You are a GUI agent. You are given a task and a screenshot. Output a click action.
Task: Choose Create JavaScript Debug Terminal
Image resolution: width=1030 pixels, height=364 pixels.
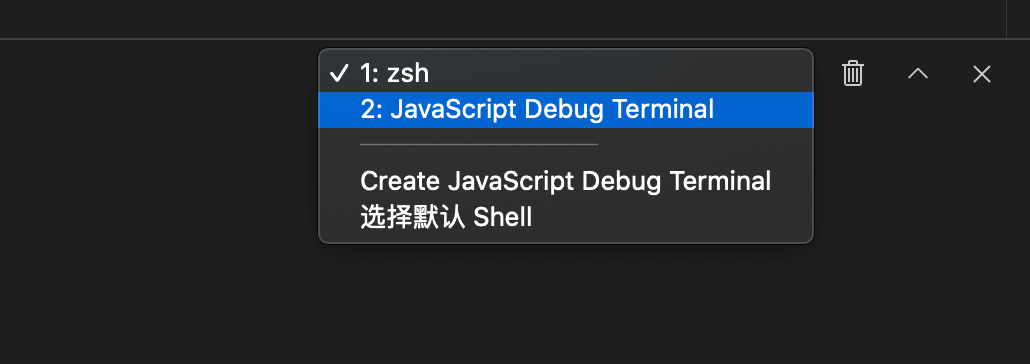pyautogui.click(x=566, y=181)
